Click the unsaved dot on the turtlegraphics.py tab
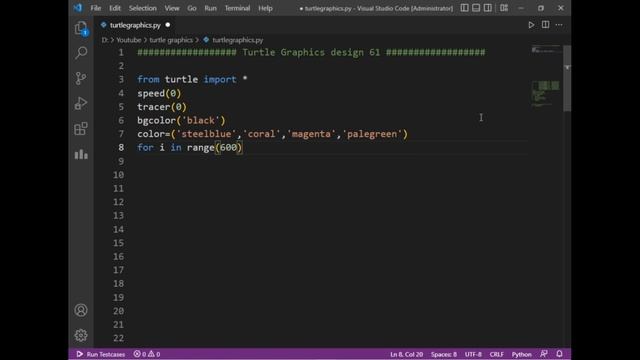The image size is (640, 360). tap(168, 25)
